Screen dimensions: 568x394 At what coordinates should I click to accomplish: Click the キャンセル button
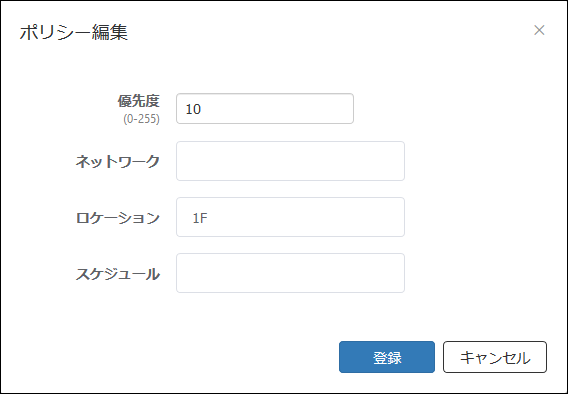pos(495,357)
